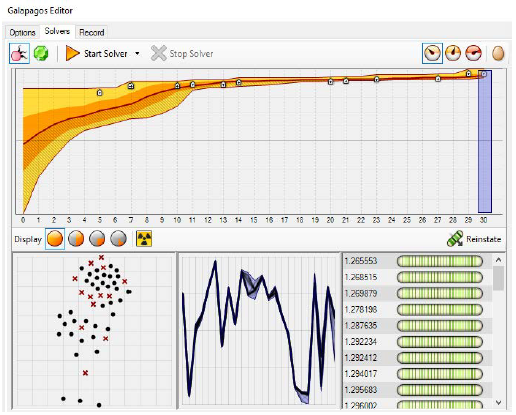Viewport: 516px width, 415px height.
Task: Select generation 30 highlighted bar on graph
Action: 485,141
